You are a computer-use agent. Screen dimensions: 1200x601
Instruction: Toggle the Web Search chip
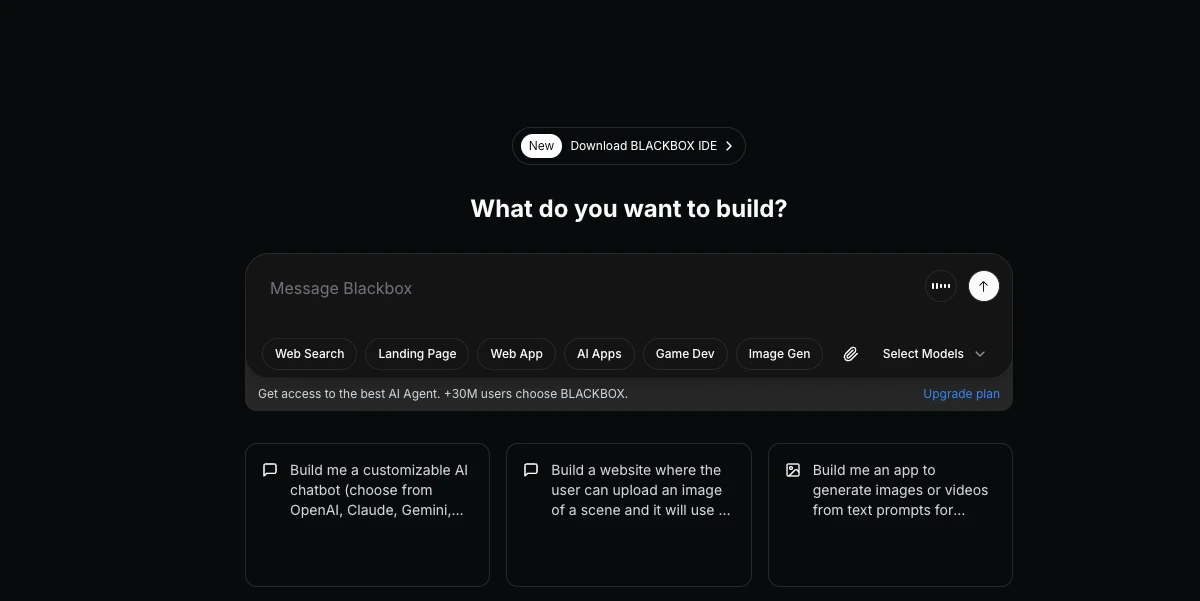click(309, 354)
